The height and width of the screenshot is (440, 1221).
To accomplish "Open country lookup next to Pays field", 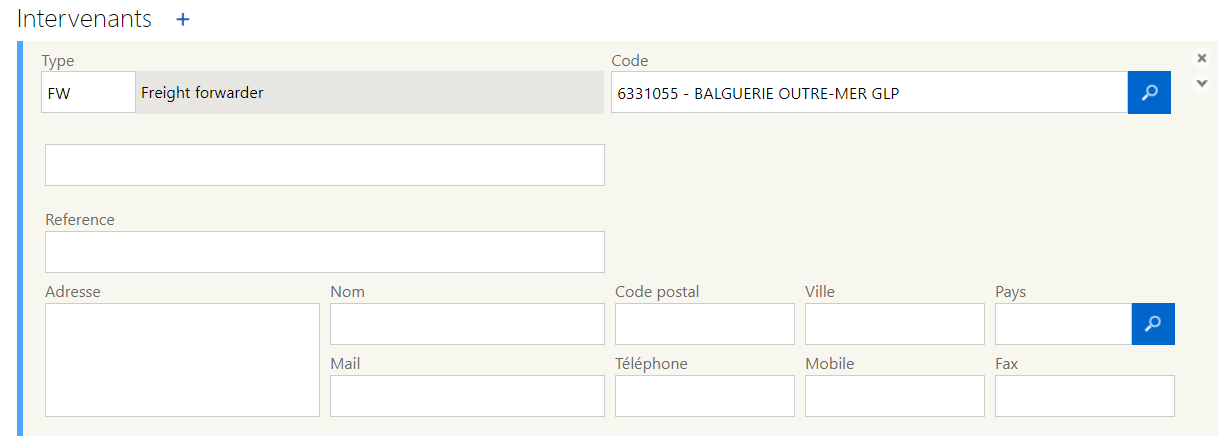I will pos(1153,324).
